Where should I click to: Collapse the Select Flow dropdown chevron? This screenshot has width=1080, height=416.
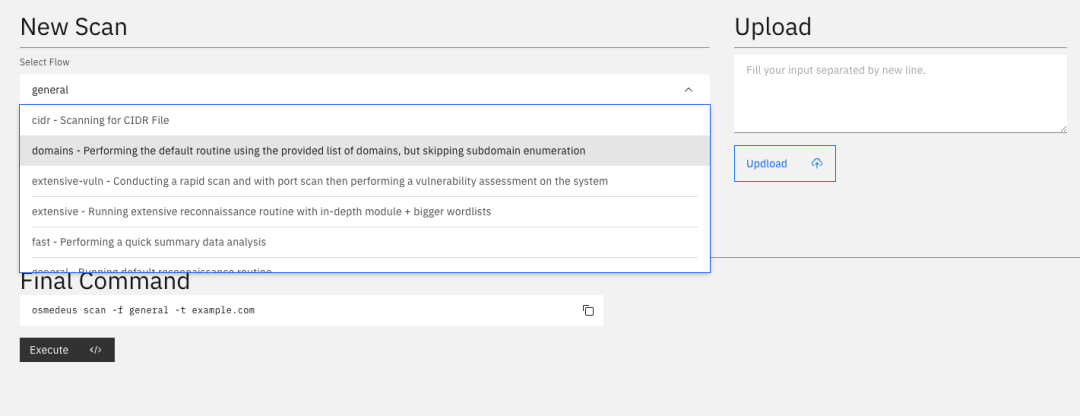click(x=688, y=89)
